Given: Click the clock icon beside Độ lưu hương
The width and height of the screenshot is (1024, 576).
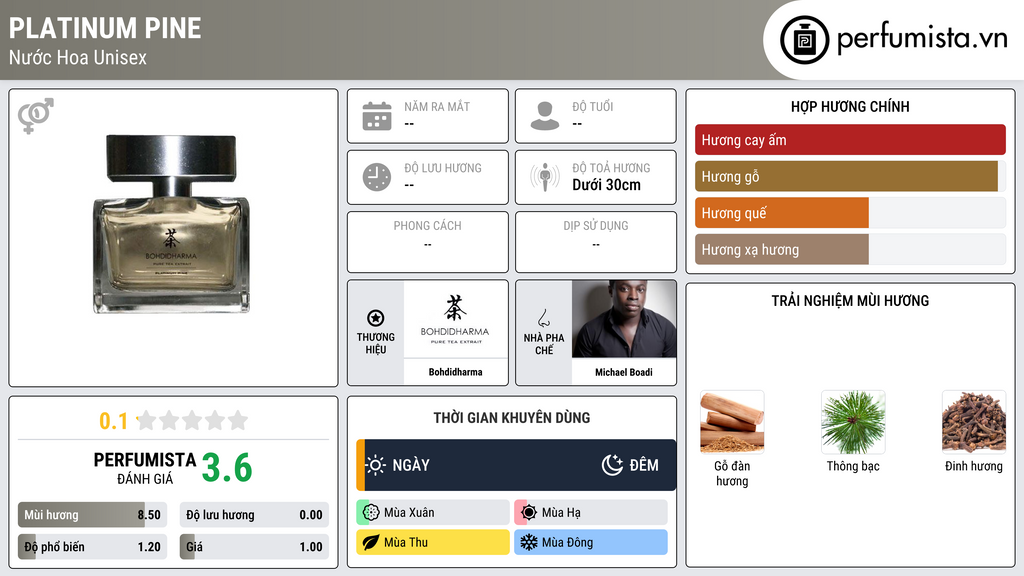Looking at the screenshot, I should click(x=377, y=177).
